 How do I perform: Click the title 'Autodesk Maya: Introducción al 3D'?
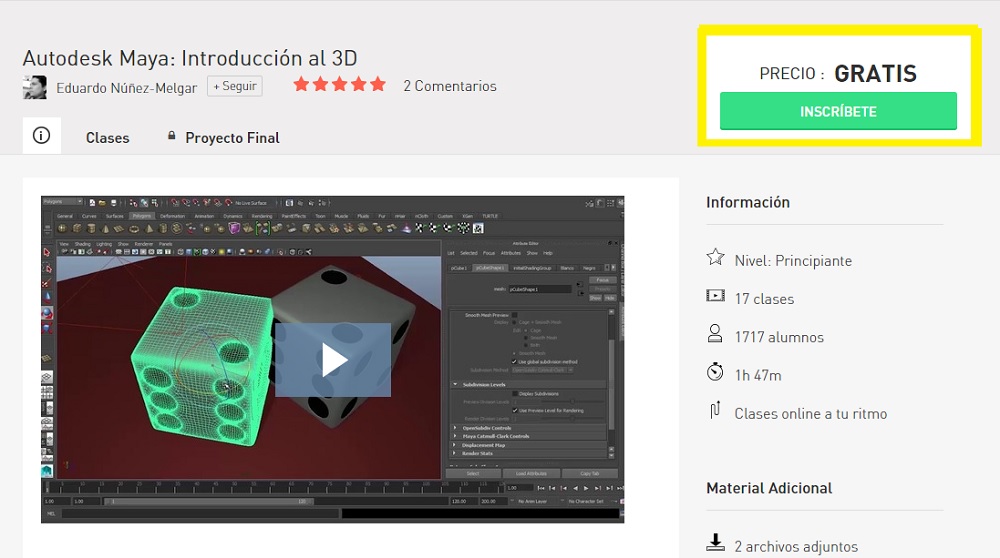tap(190, 58)
